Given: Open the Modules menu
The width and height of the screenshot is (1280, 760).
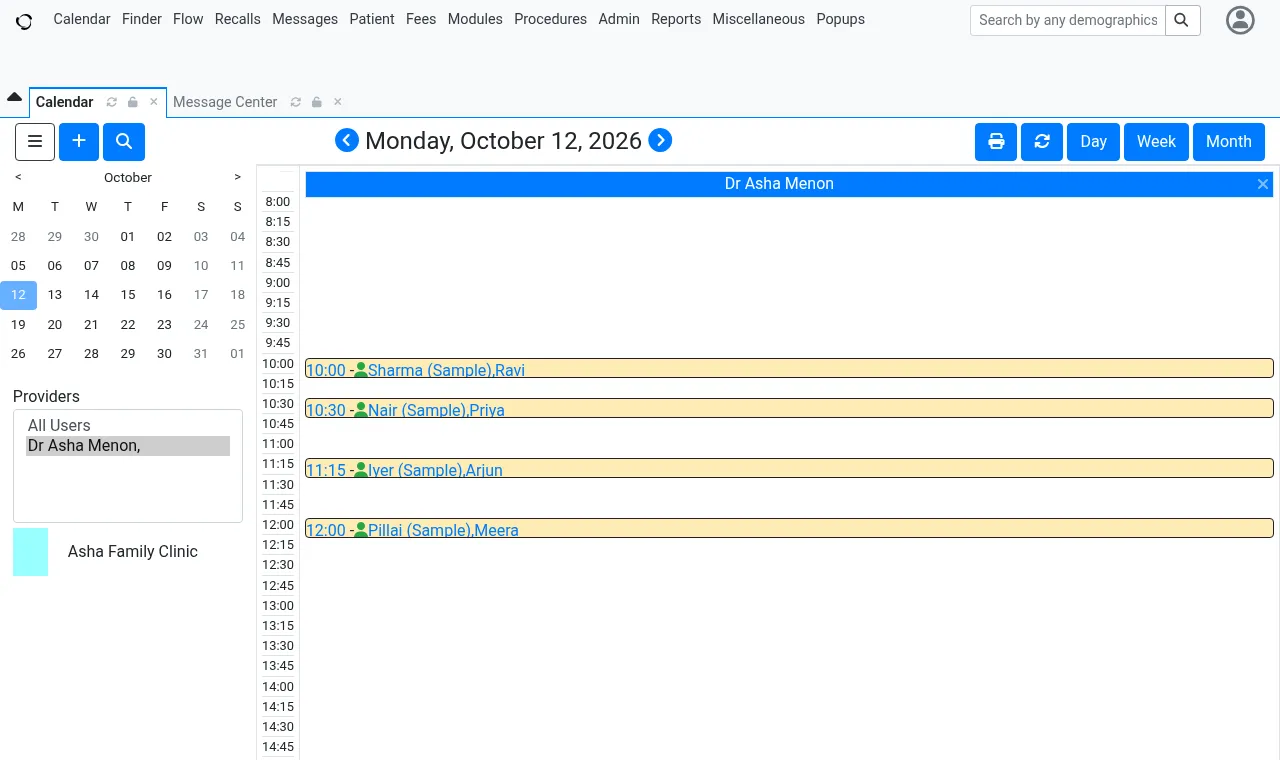Looking at the screenshot, I should pos(475,19).
